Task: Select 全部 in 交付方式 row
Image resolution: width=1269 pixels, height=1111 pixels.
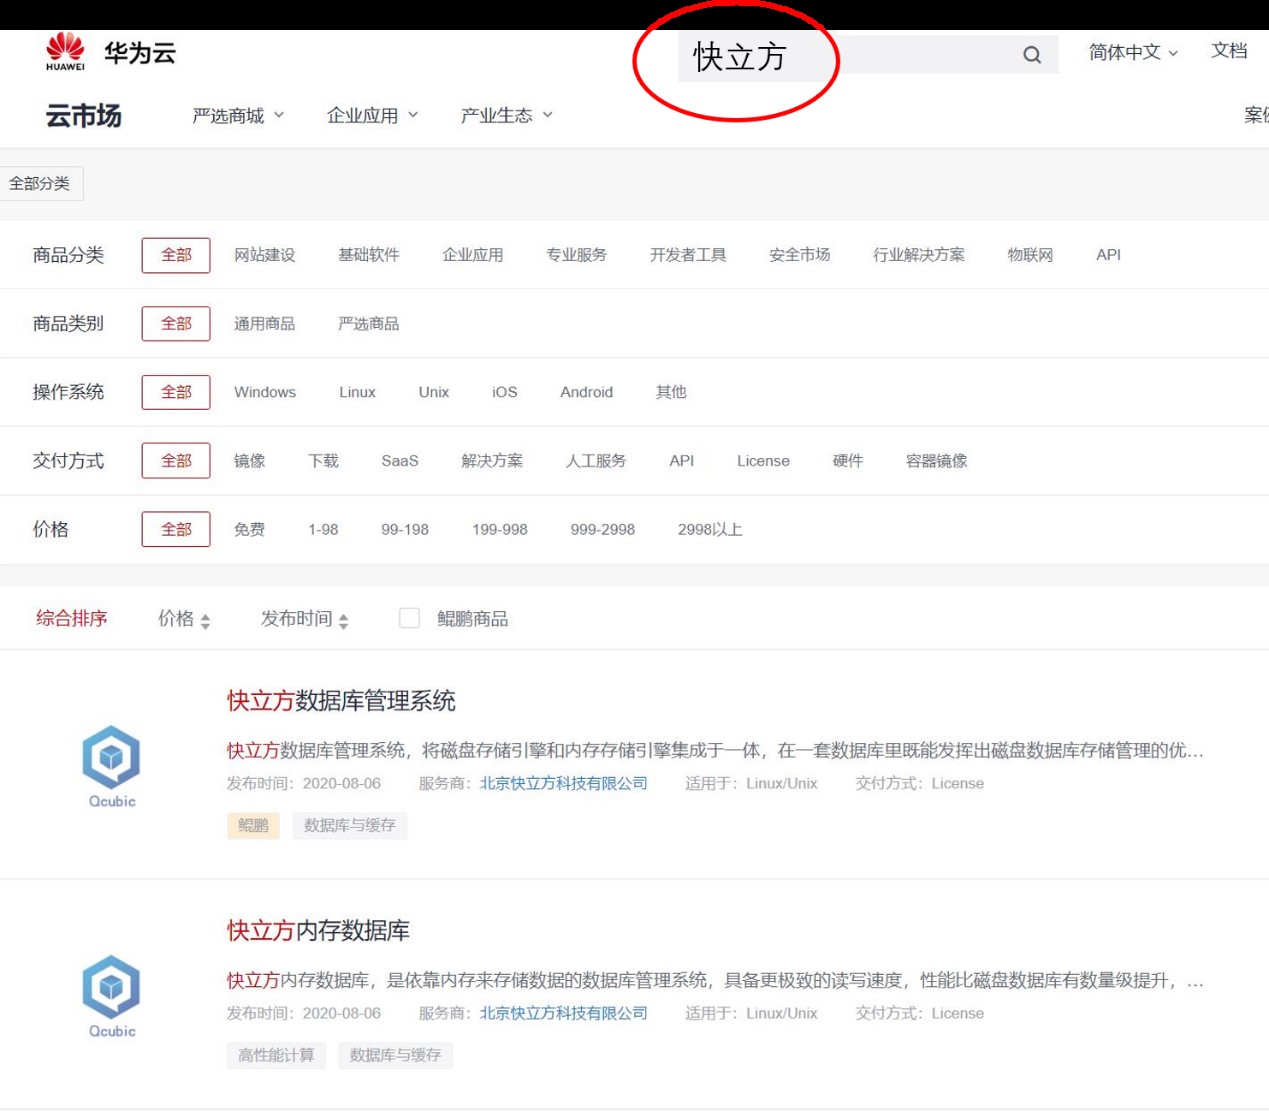Action: (176, 461)
